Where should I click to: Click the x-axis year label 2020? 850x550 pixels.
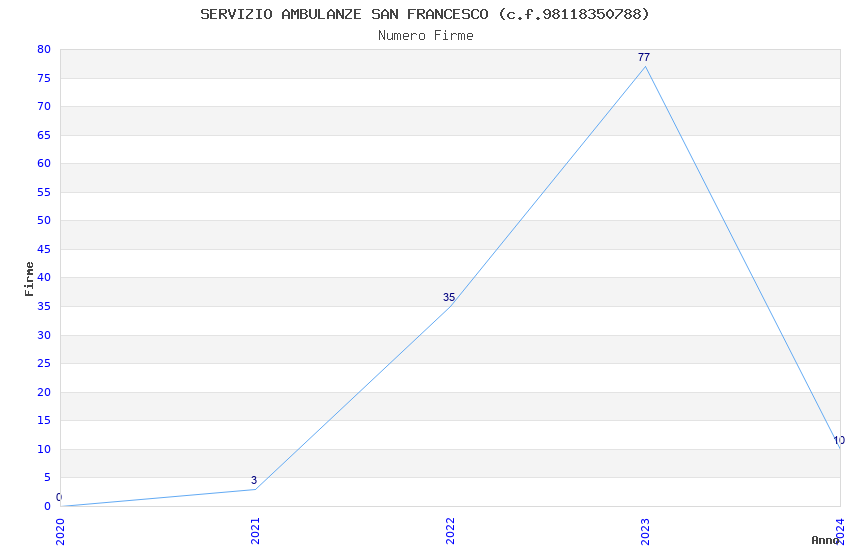click(x=60, y=532)
